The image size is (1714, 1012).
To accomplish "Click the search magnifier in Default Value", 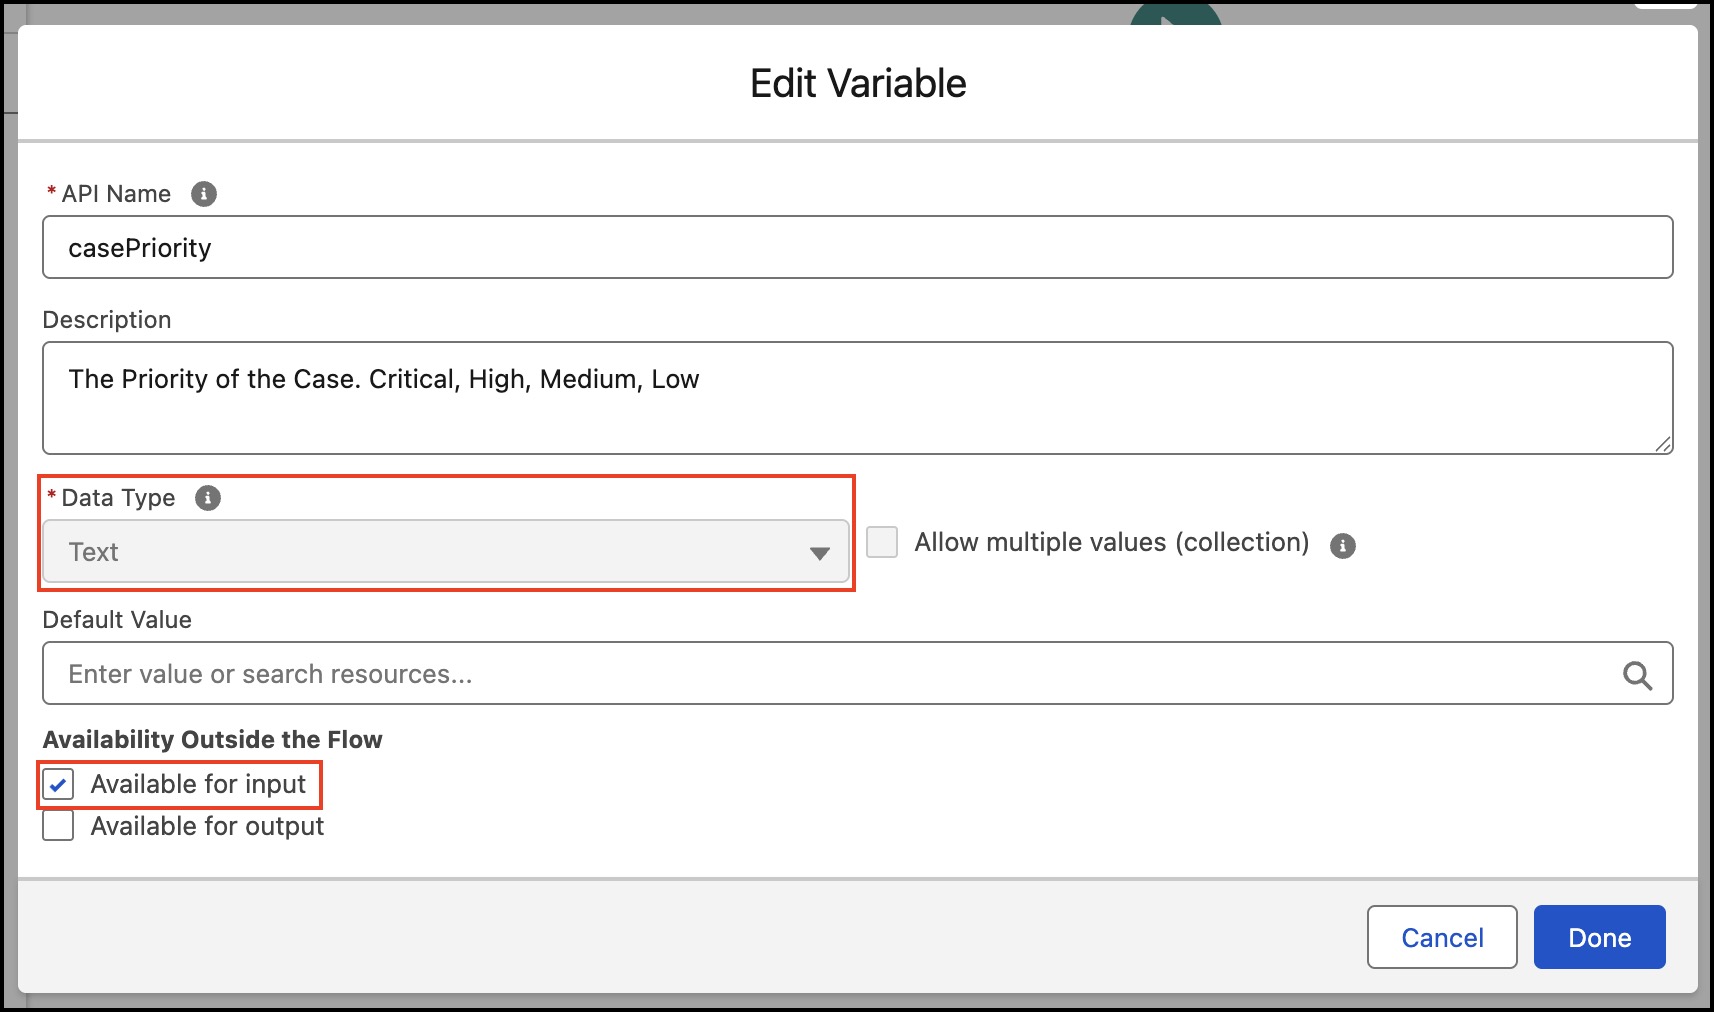I will (x=1637, y=675).
